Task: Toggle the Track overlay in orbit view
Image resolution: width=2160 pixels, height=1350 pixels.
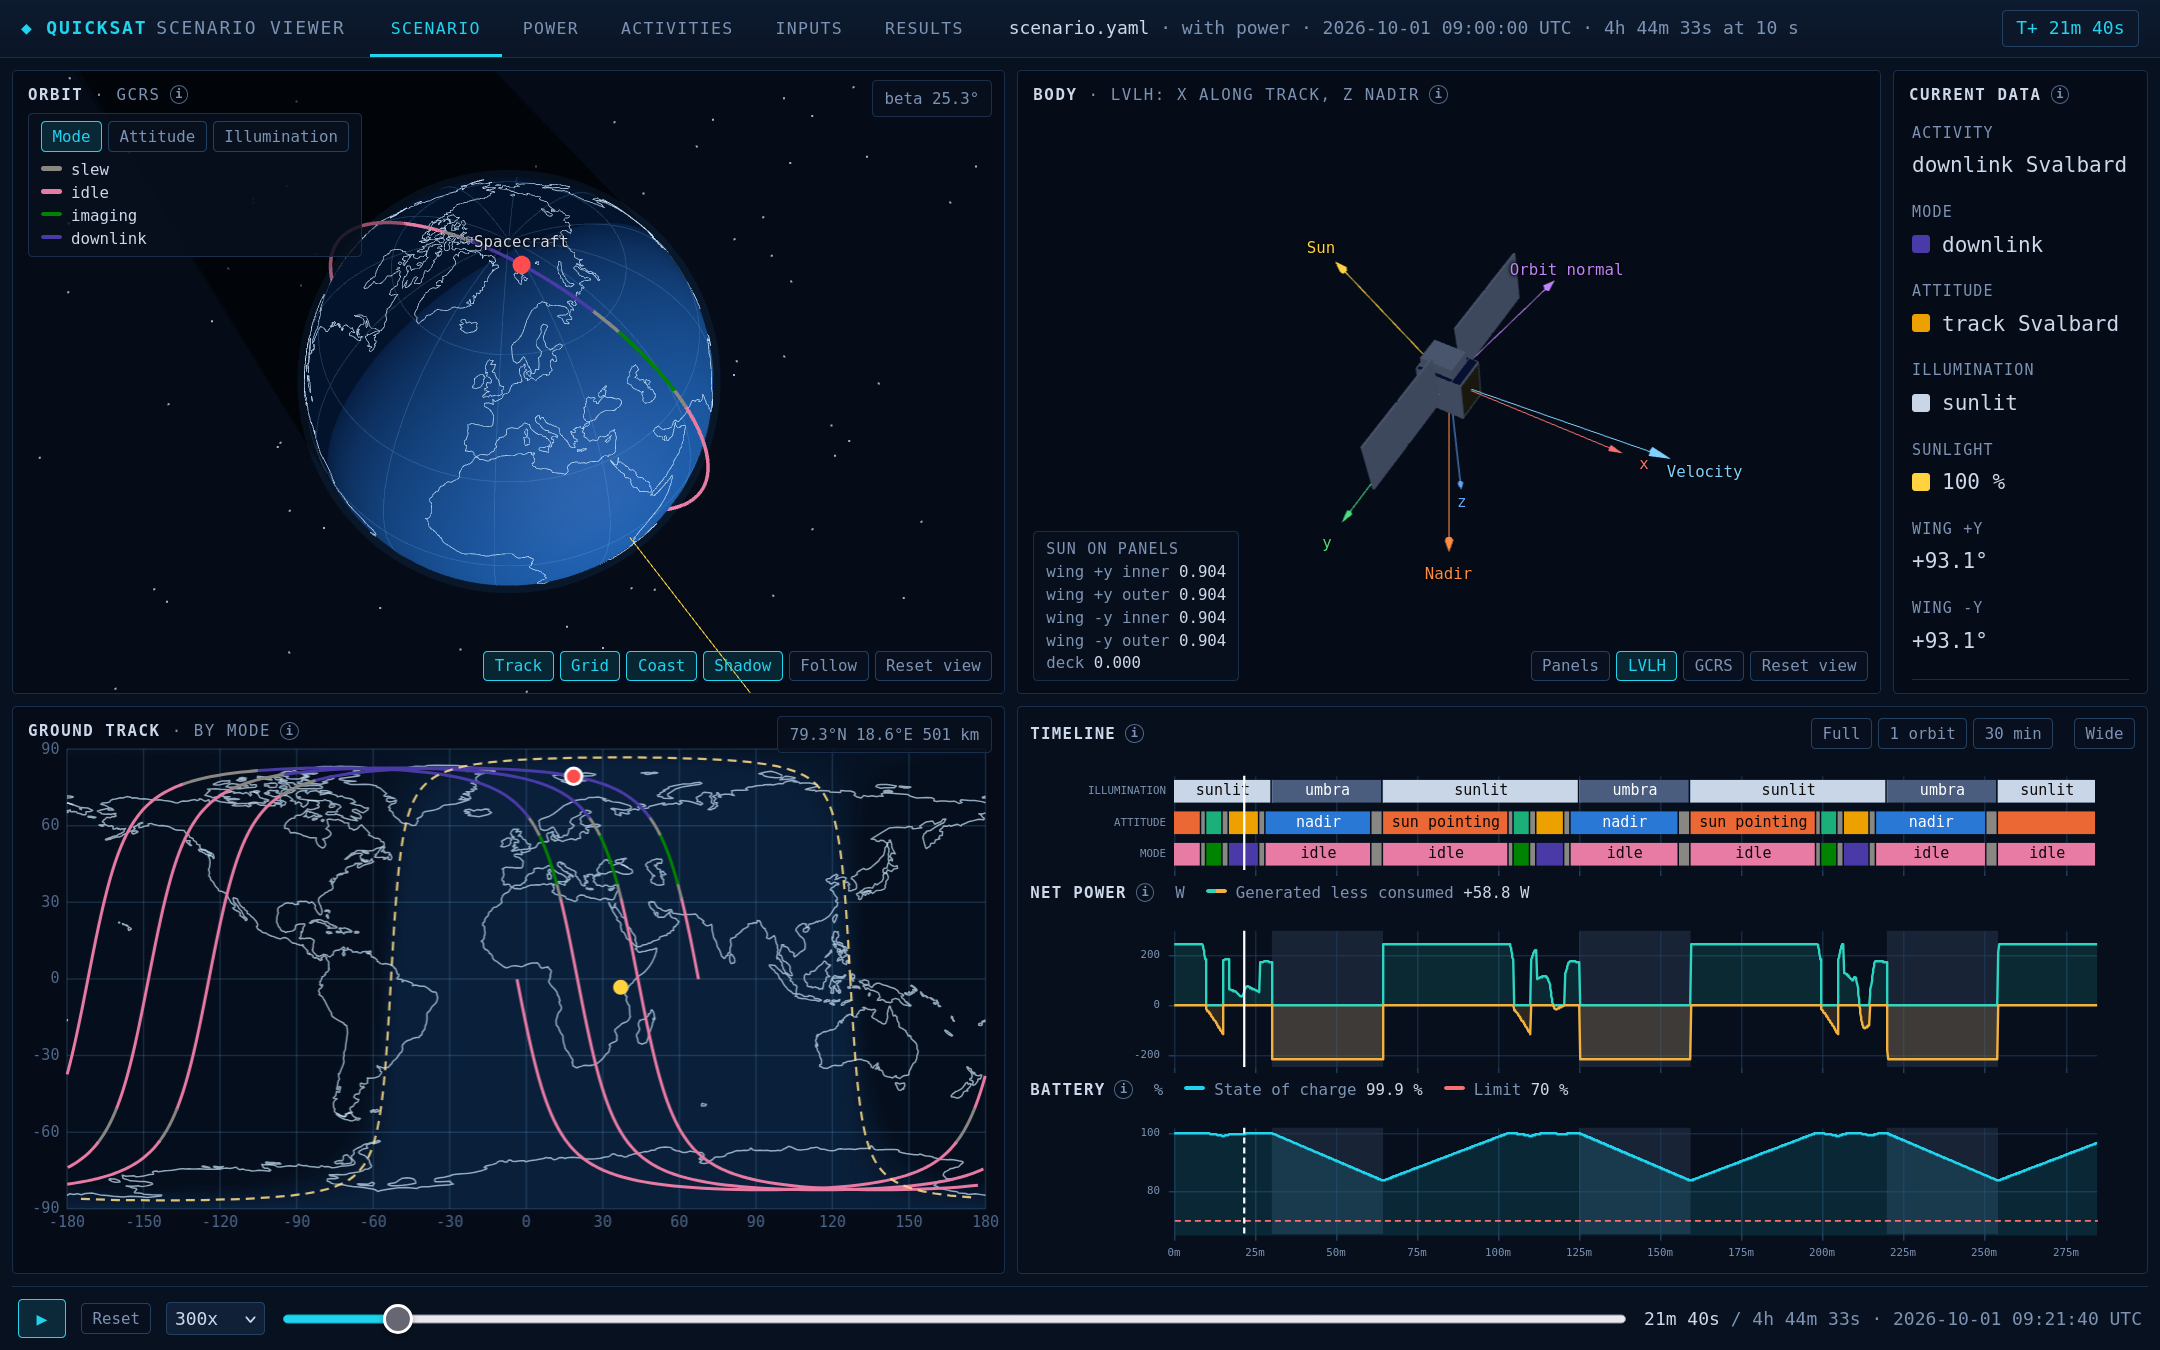Action: click(x=518, y=666)
